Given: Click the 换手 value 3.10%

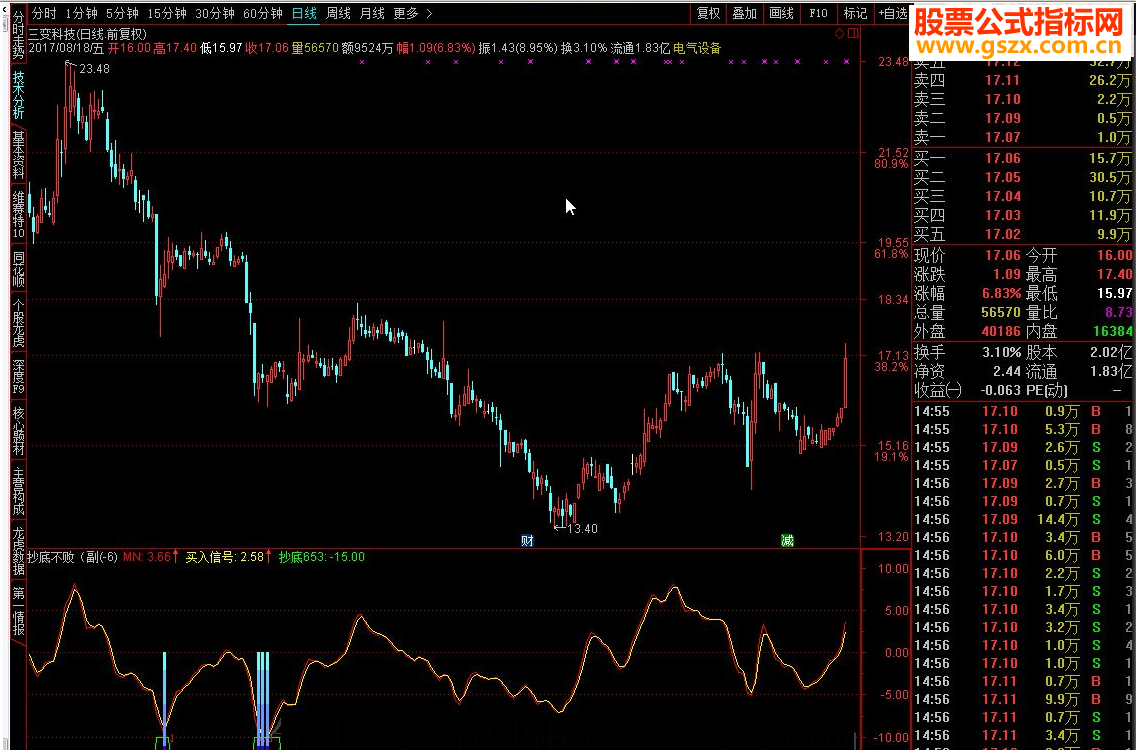Looking at the screenshot, I should [1001, 353].
